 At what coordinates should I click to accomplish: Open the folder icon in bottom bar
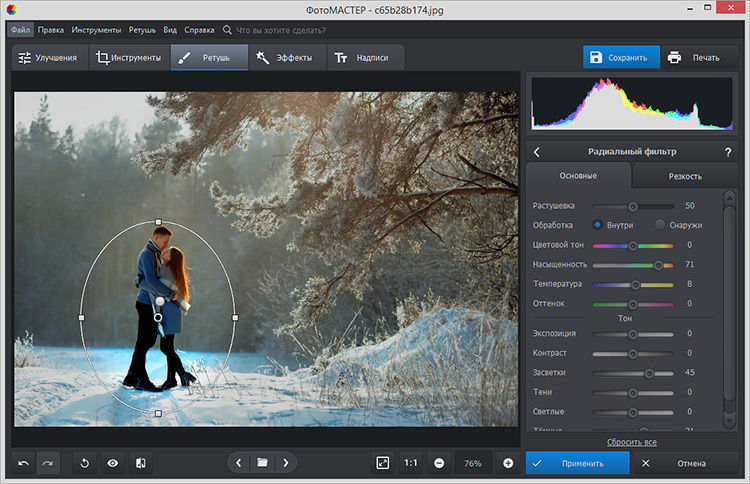pyautogui.click(x=262, y=463)
